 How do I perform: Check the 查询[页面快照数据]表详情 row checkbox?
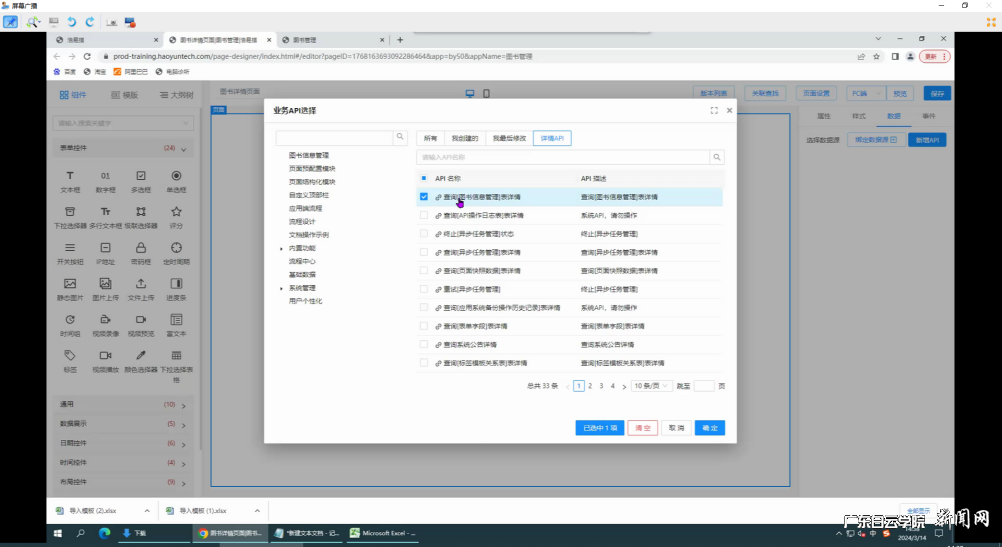coord(424,270)
